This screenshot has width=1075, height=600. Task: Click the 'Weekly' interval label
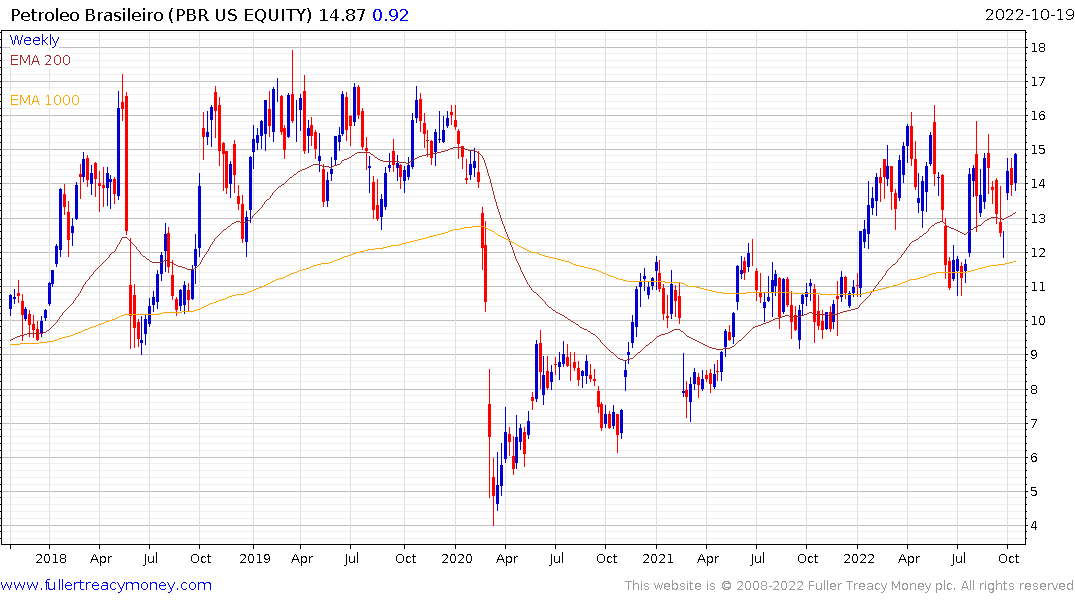(x=34, y=40)
